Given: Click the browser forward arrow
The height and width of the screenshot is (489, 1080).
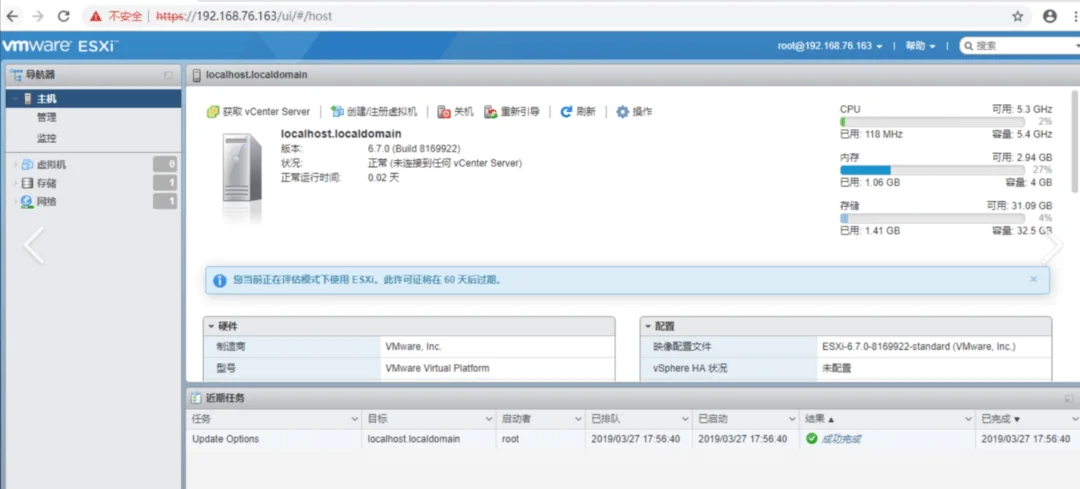Looking at the screenshot, I should (38, 16).
